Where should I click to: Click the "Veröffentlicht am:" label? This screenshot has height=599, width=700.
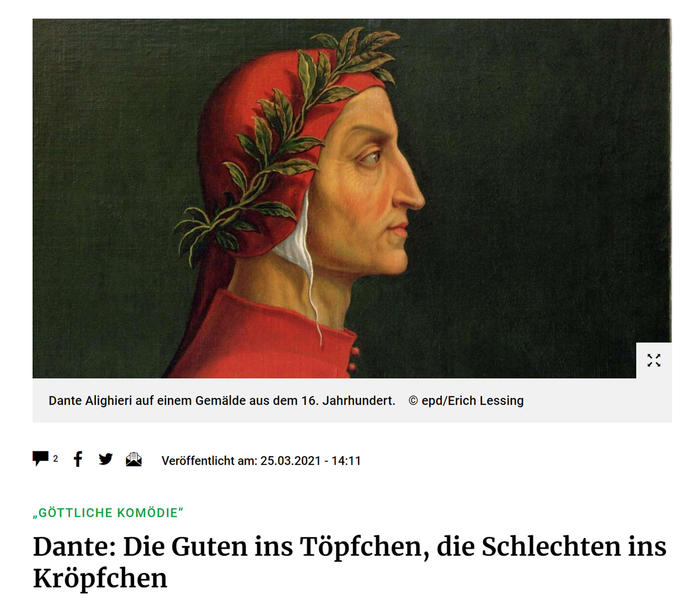coord(209,461)
